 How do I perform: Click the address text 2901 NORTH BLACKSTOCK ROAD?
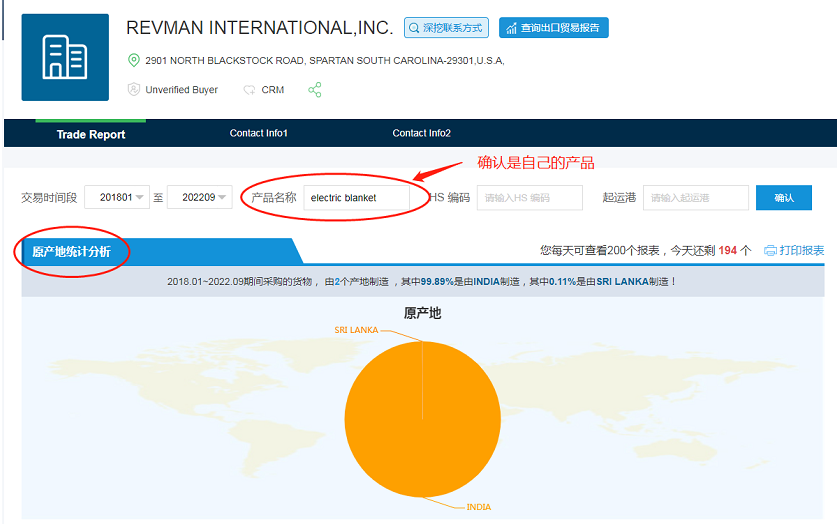click(x=225, y=60)
